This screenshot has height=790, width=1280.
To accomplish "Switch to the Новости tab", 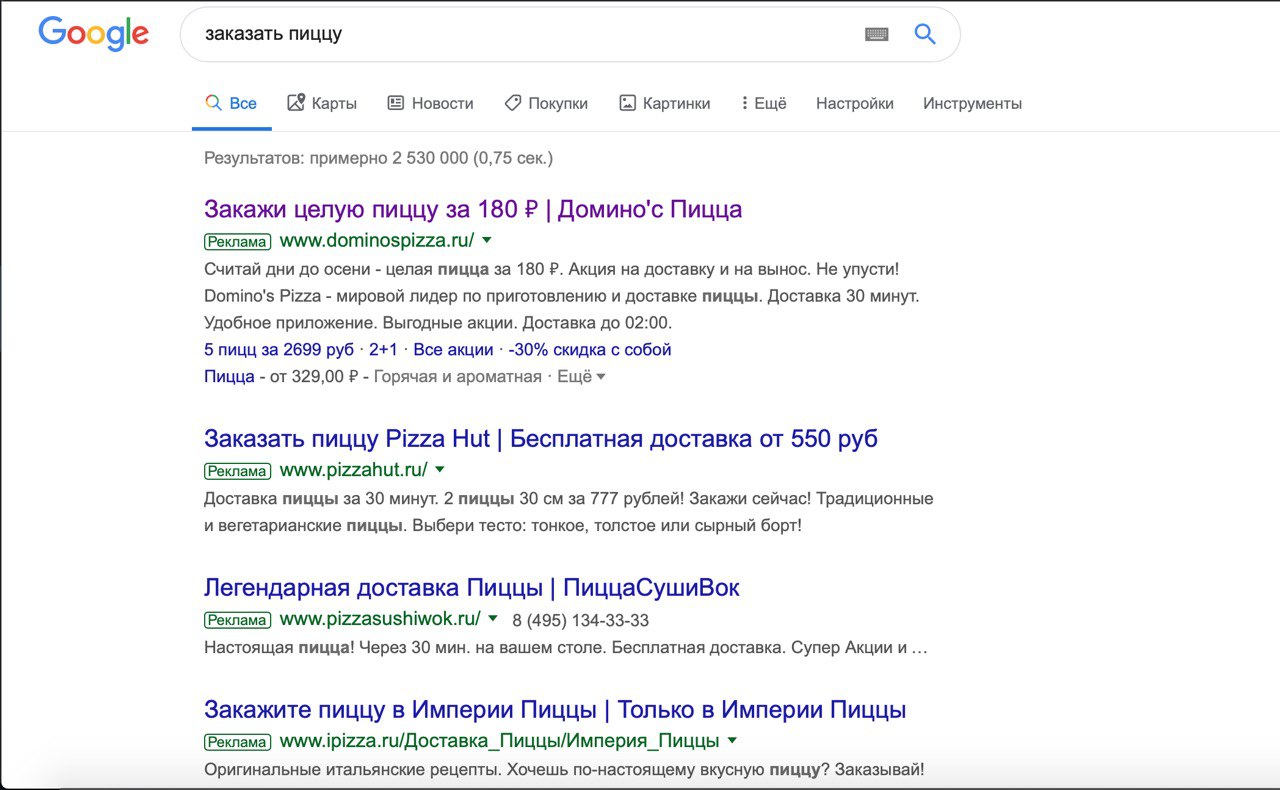I will click(430, 103).
